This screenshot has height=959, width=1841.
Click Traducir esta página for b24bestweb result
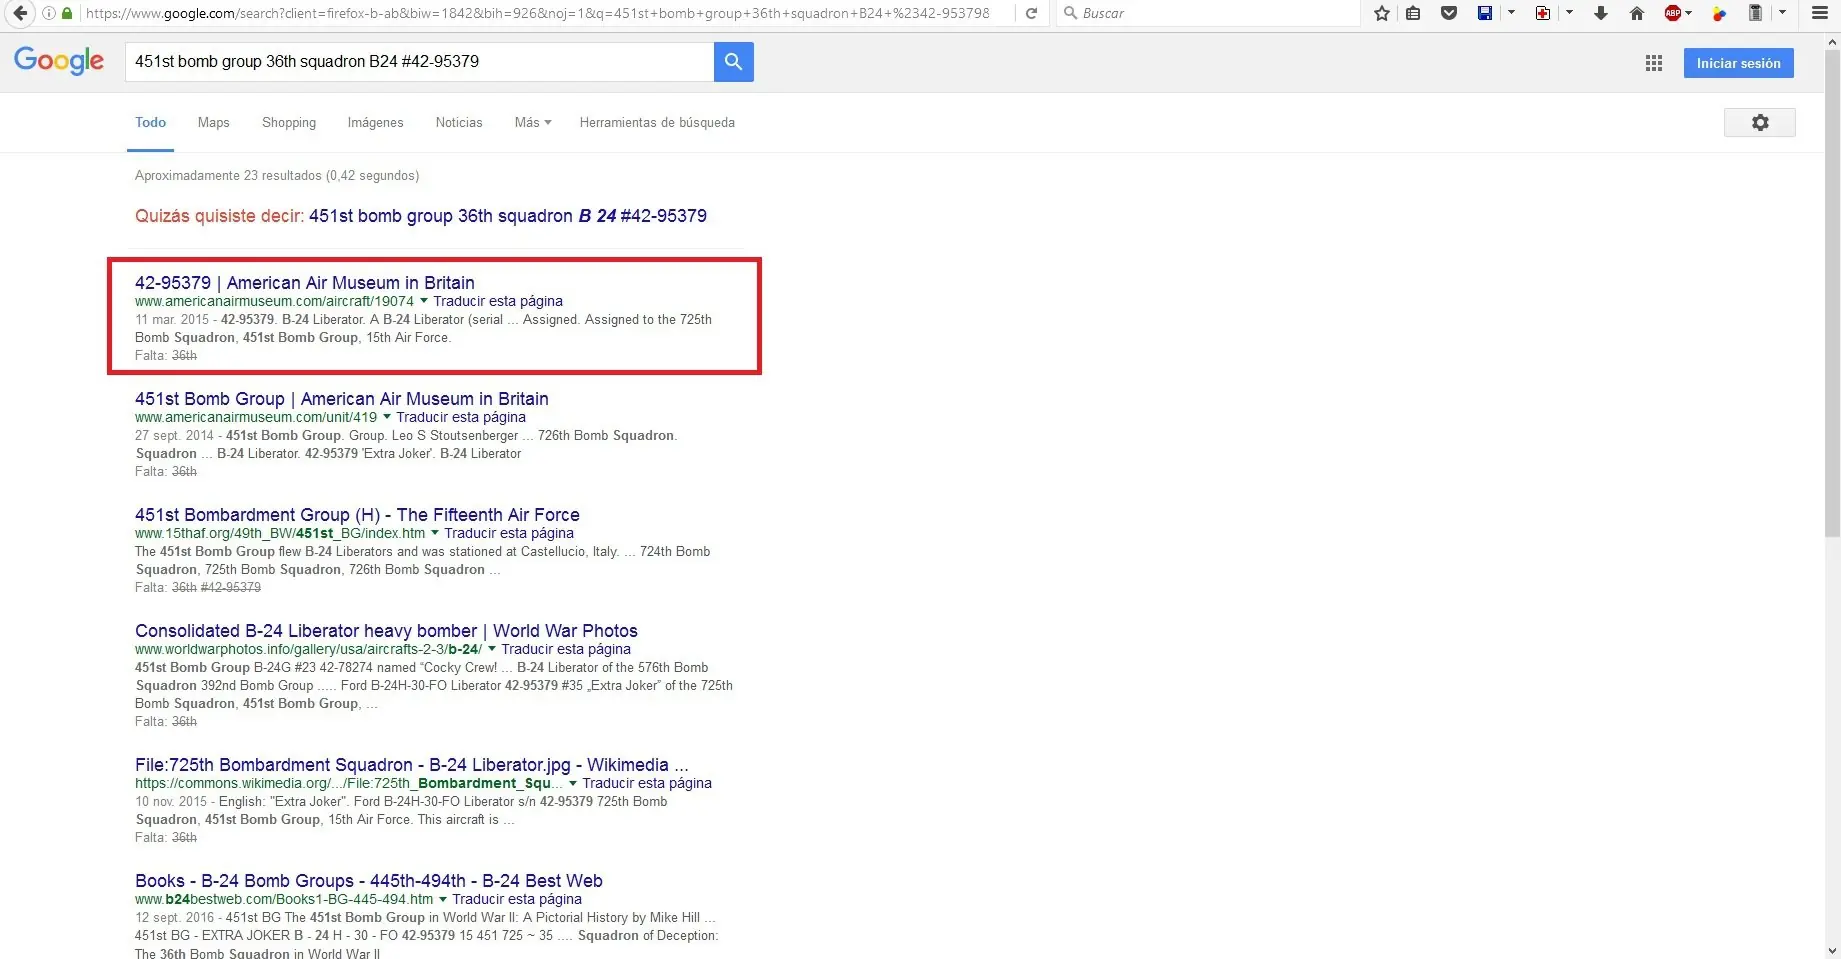517,899
